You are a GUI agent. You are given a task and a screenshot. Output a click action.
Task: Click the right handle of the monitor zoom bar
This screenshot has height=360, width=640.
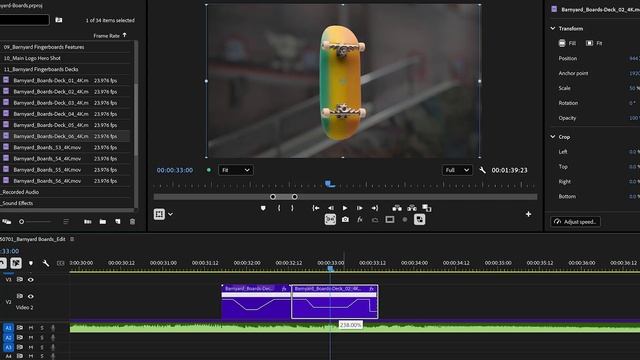coord(294,197)
